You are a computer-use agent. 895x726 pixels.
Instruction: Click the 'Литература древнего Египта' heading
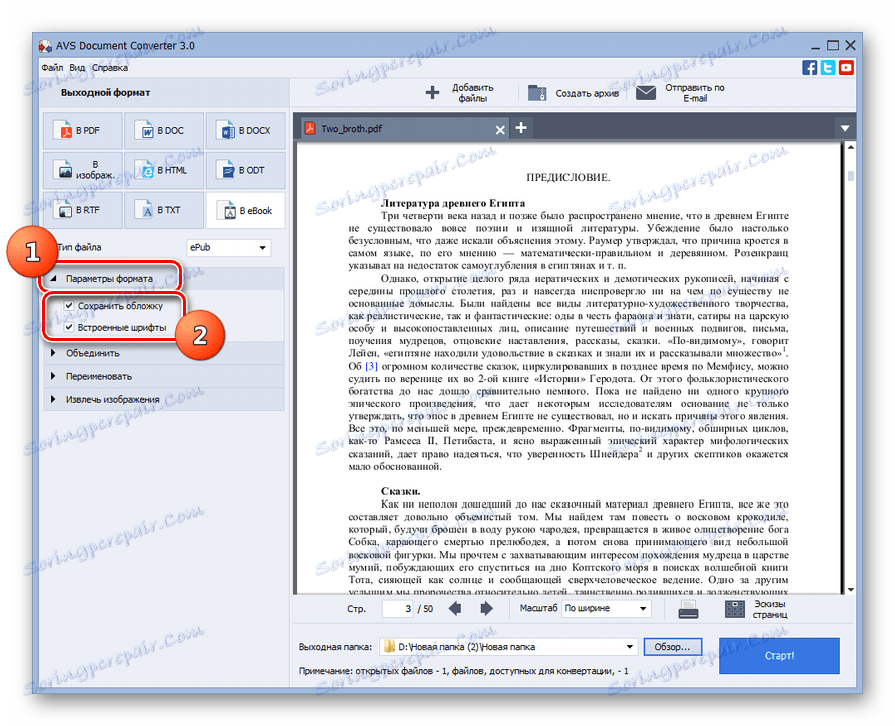tap(453, 203)
